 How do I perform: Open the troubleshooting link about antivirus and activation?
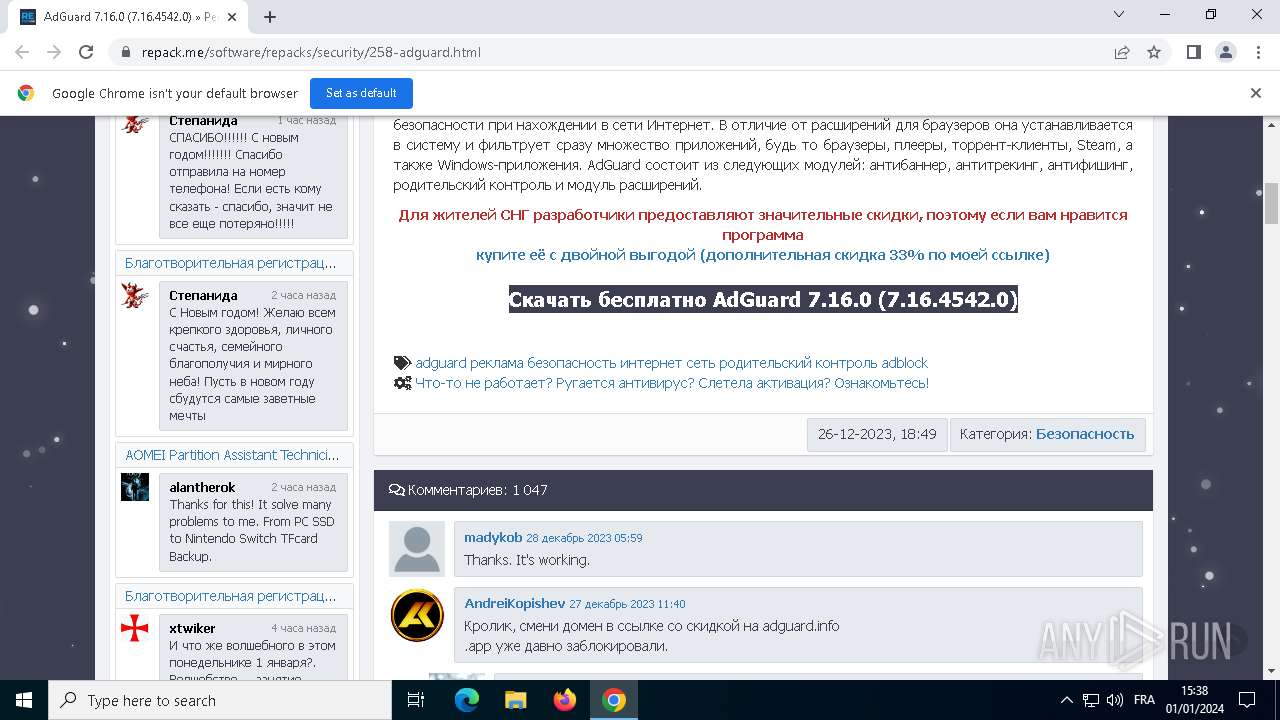pyautogui.click(x=672, y=383)
